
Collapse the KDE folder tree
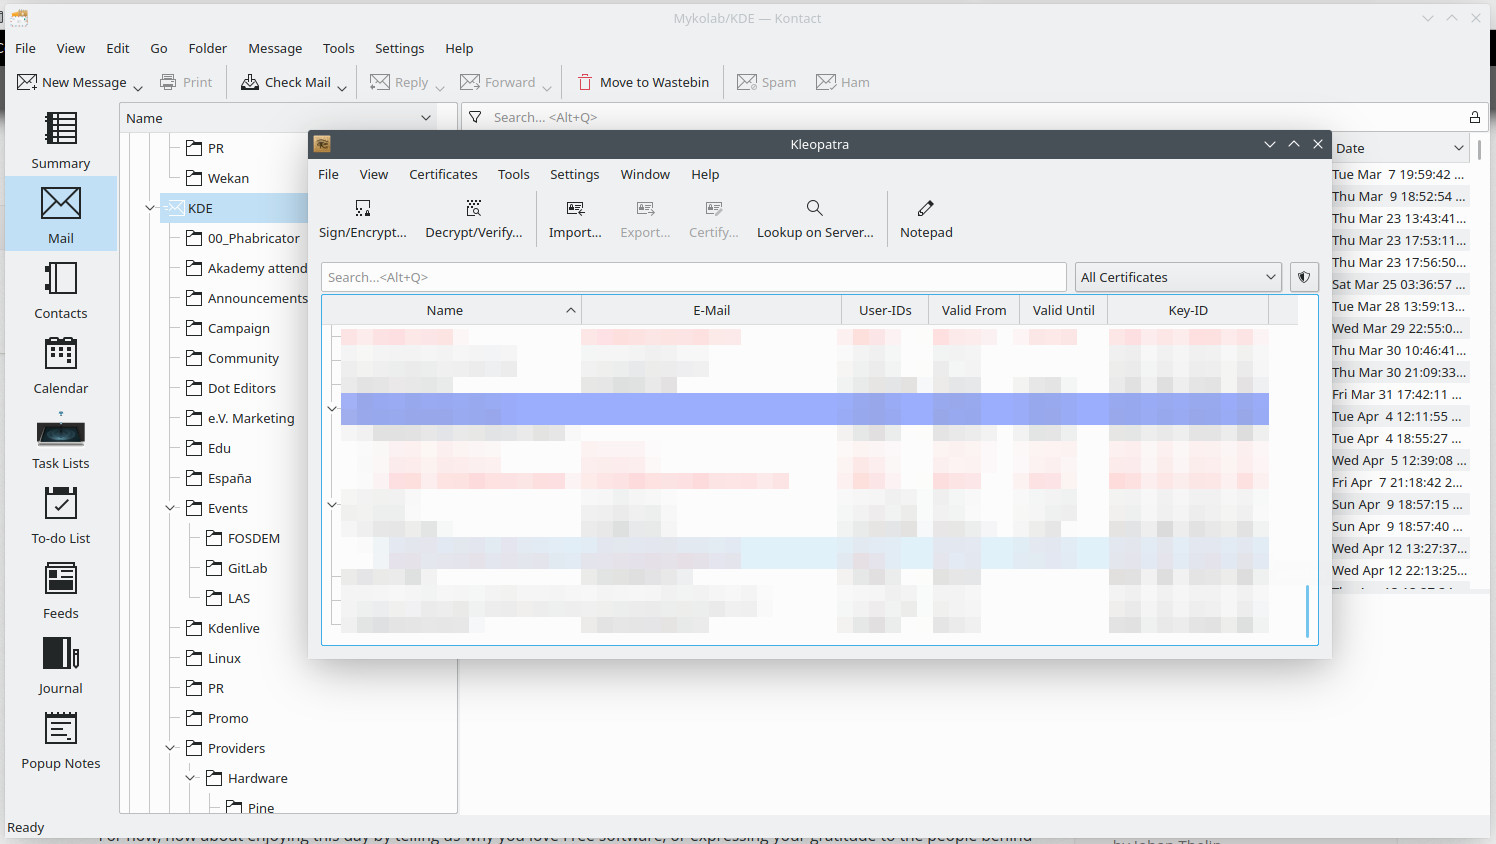(x=151, y=208)
